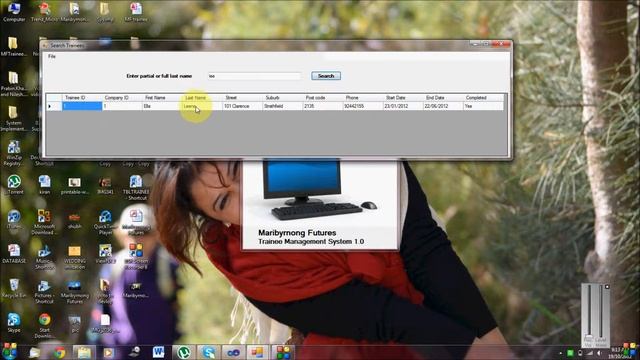
Task: Open the Pictures Shortcut desktop icon
Action: tap(44, 291)
